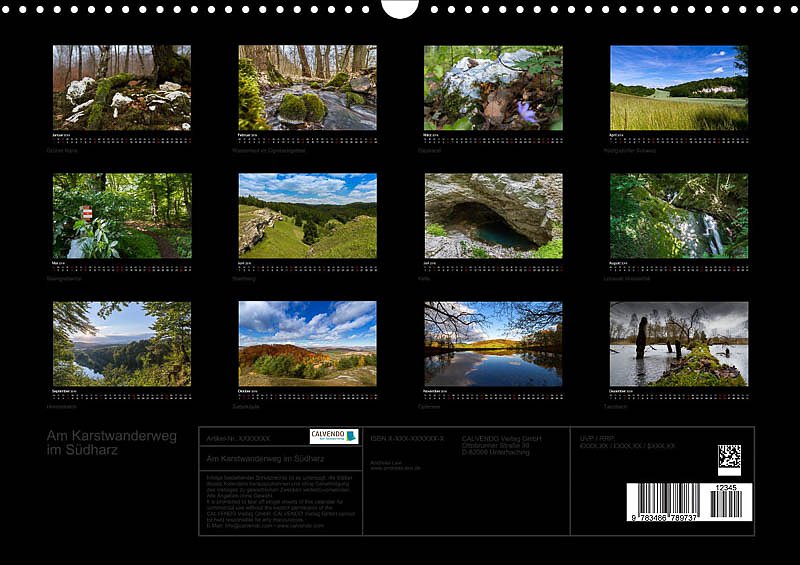Viewport: 800px width, 565px height.
Task: Open the May forest trail photo
Action: coord(122,216)
